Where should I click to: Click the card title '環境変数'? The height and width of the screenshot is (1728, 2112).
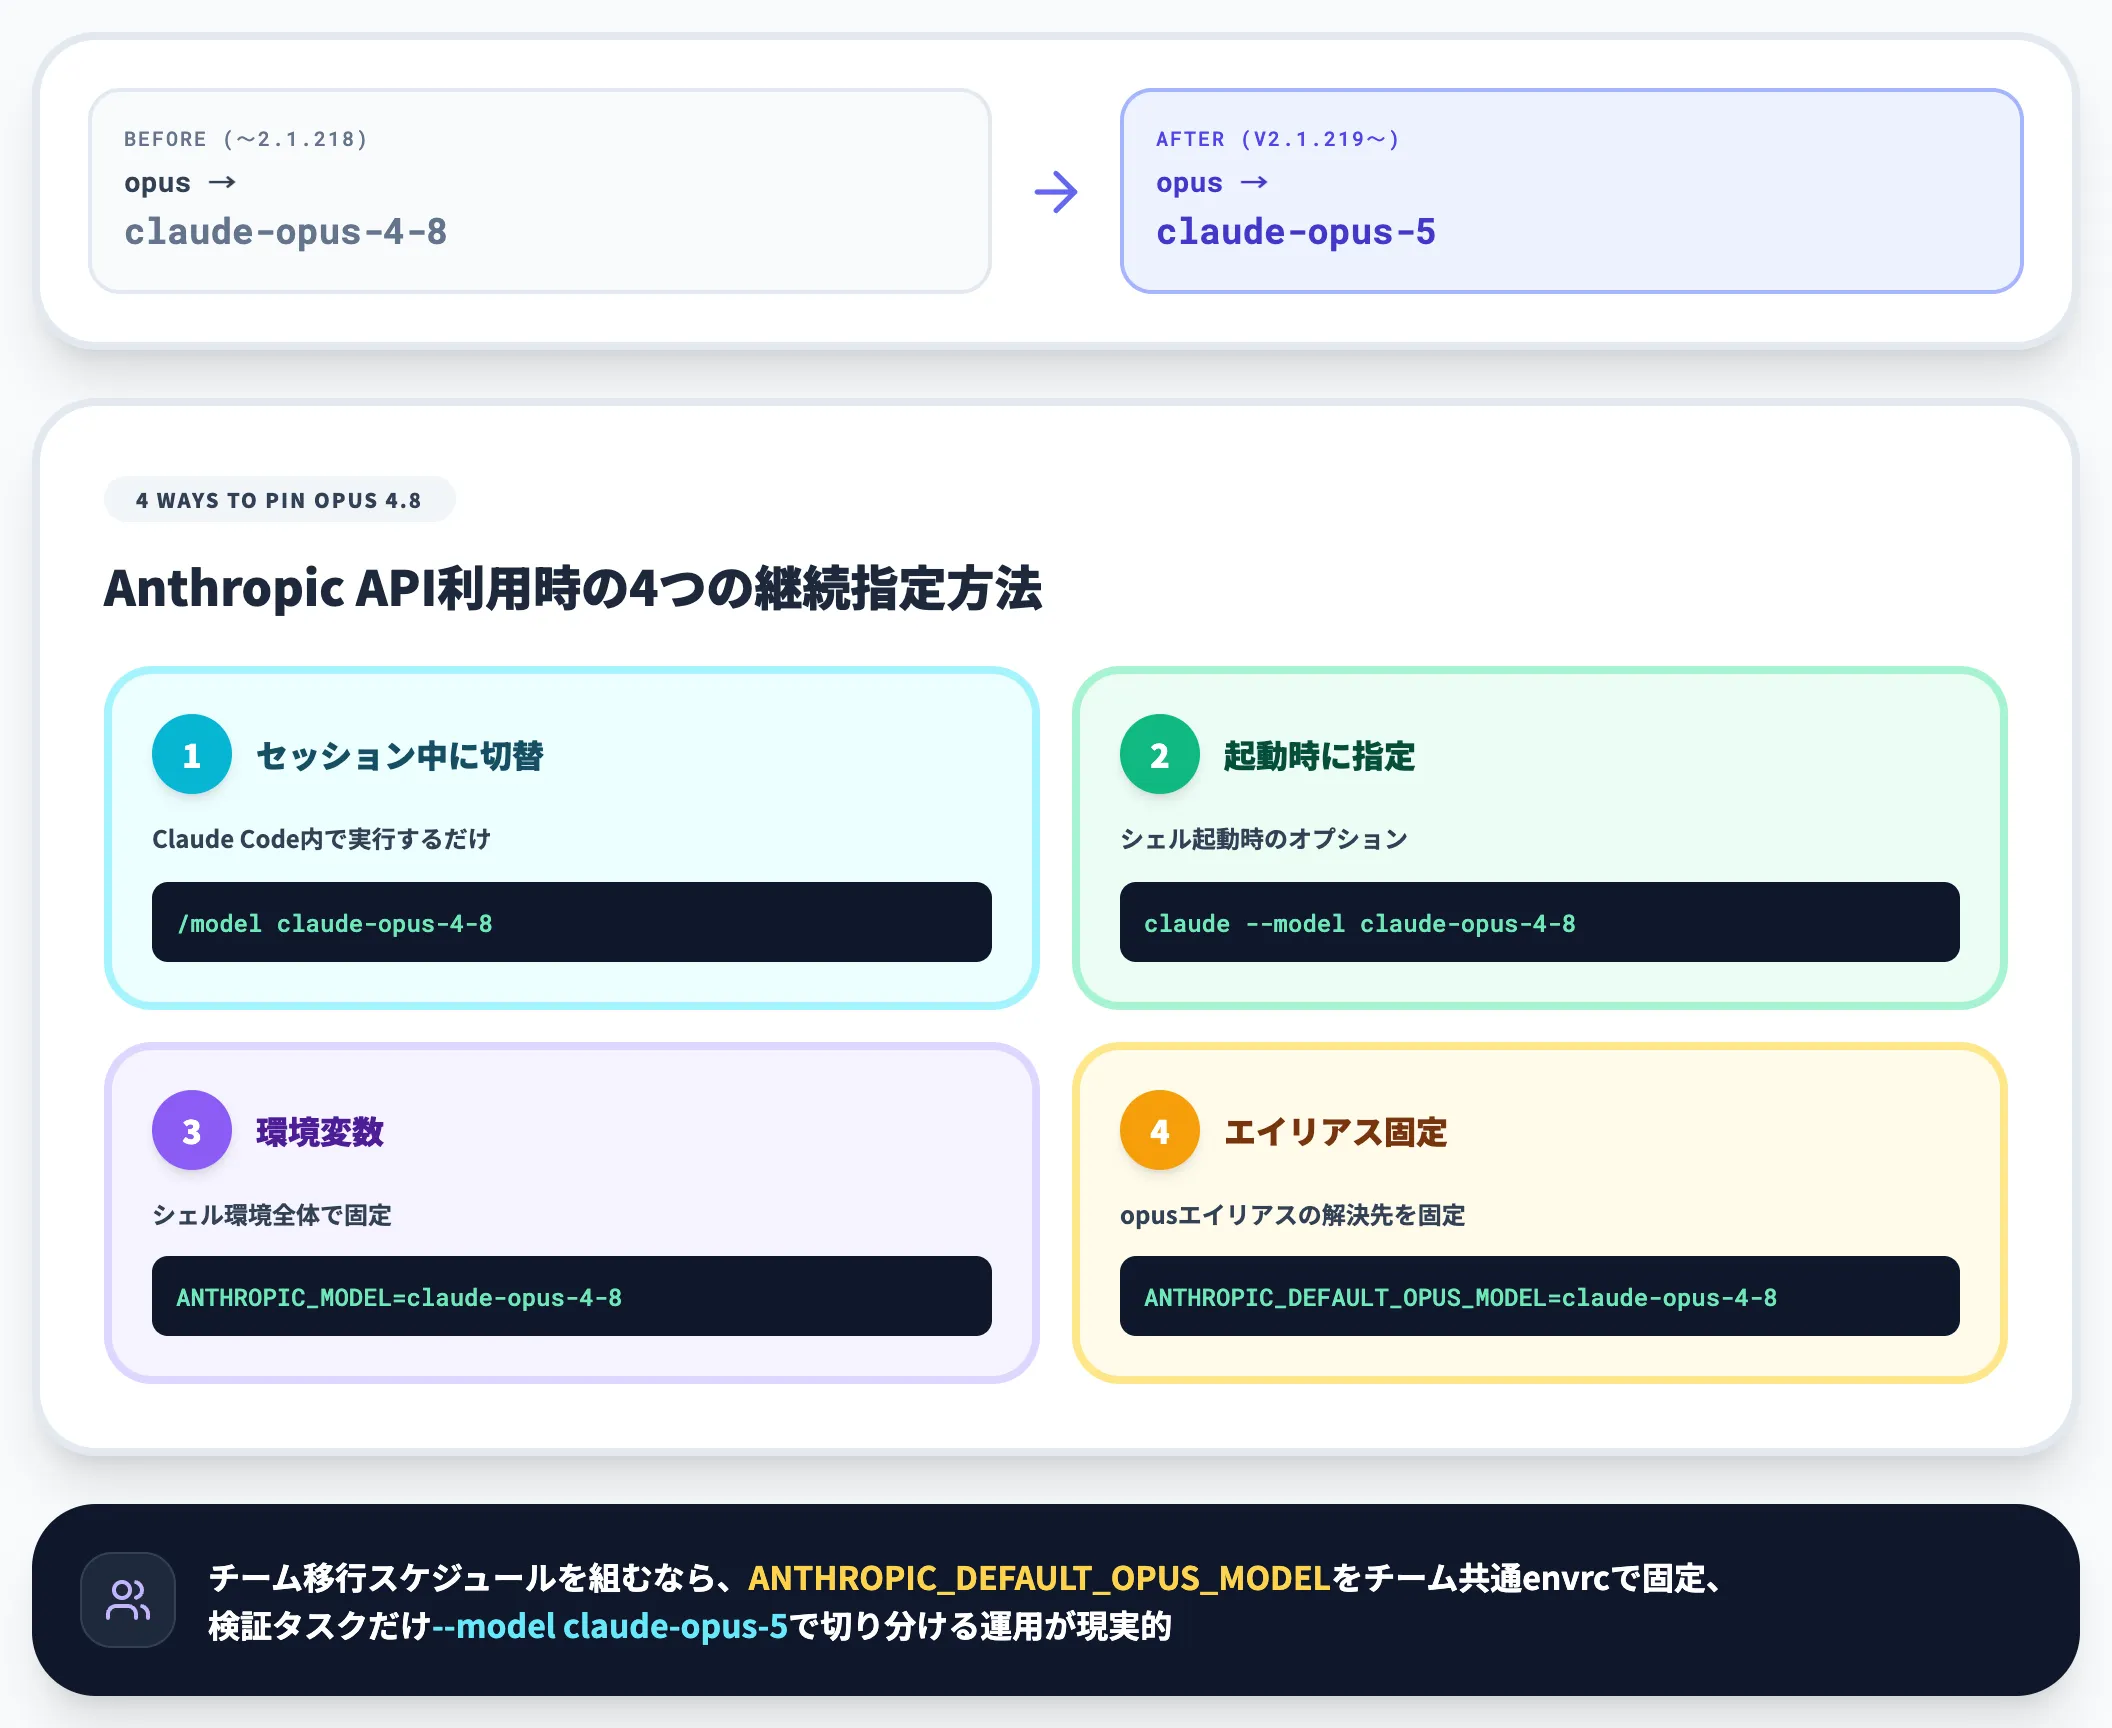click(320, 1132)
